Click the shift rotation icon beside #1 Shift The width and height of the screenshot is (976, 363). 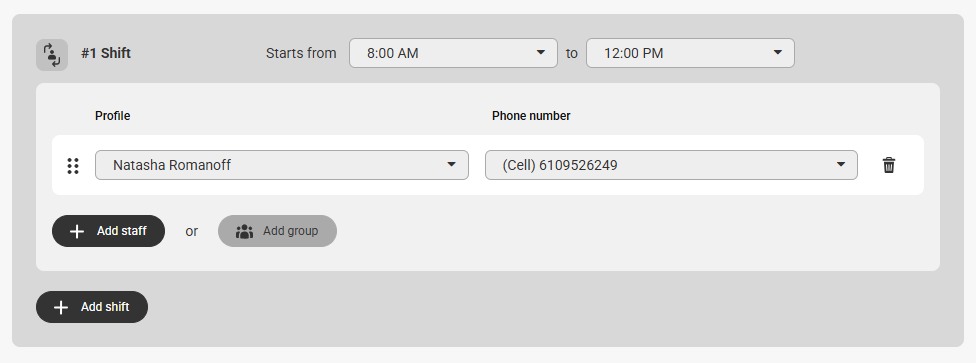pyautogui.click(x=52, y=55)
